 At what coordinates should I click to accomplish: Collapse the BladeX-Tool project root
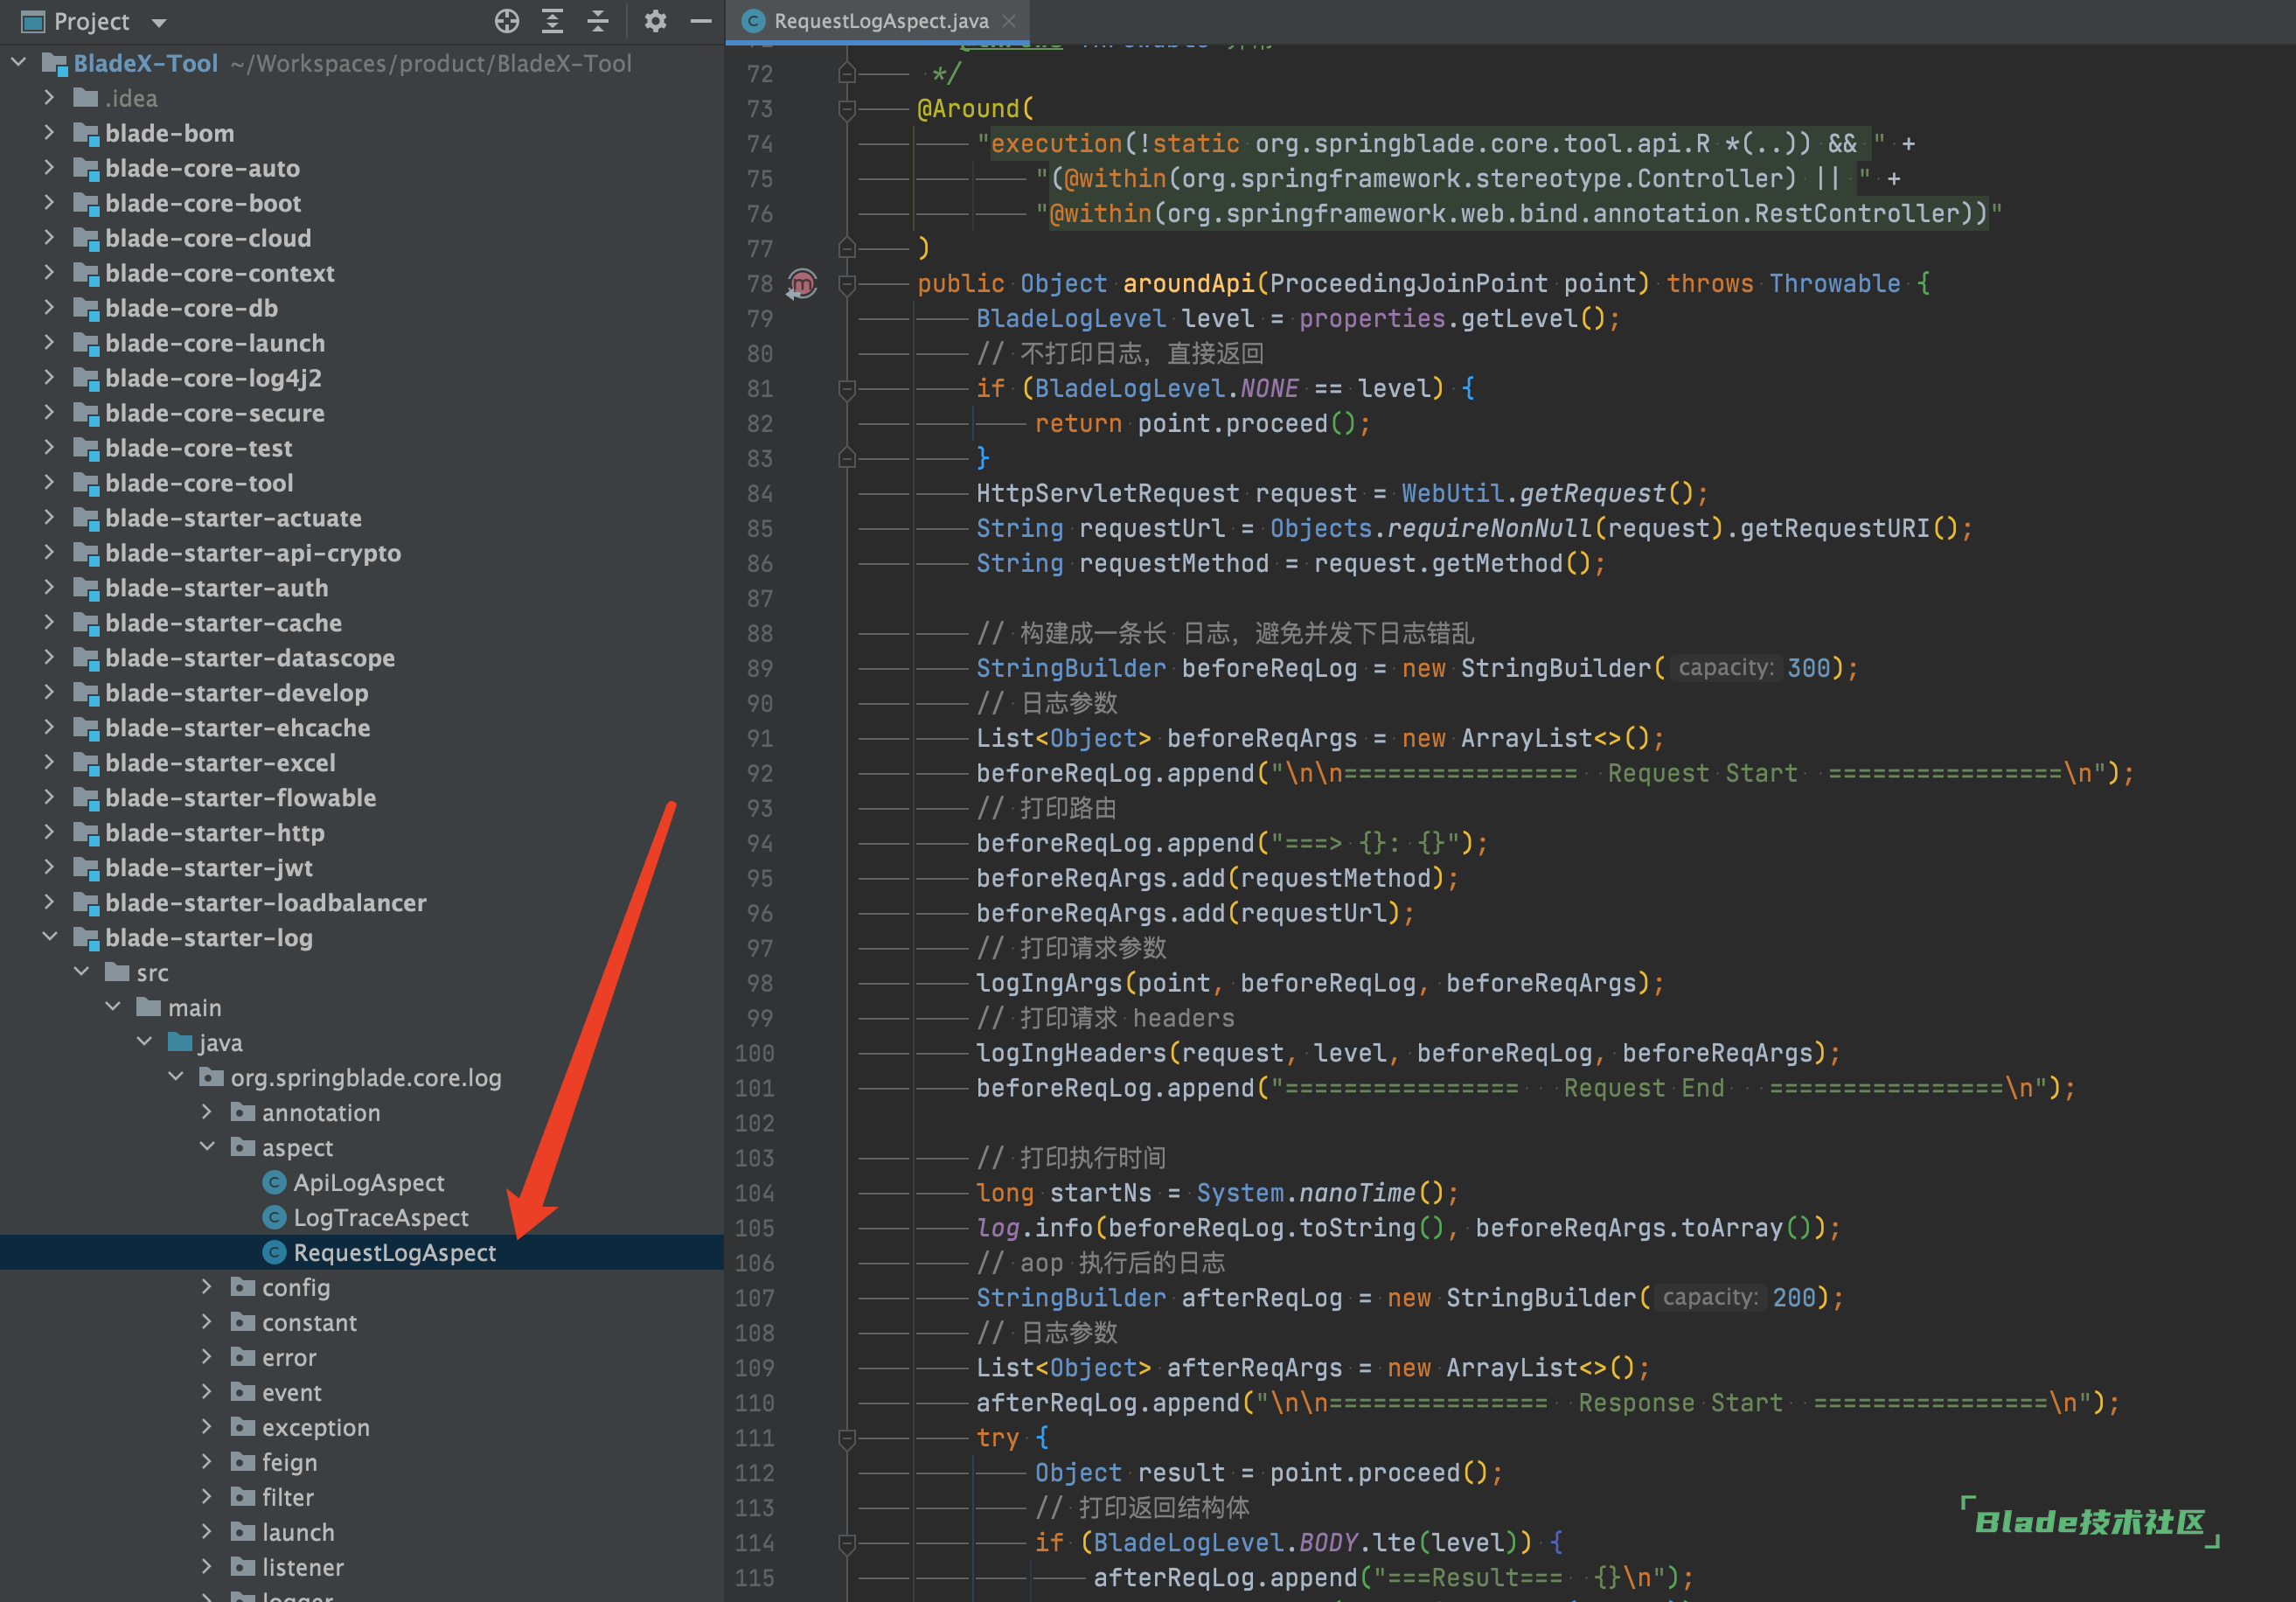(x=19, y=63)
